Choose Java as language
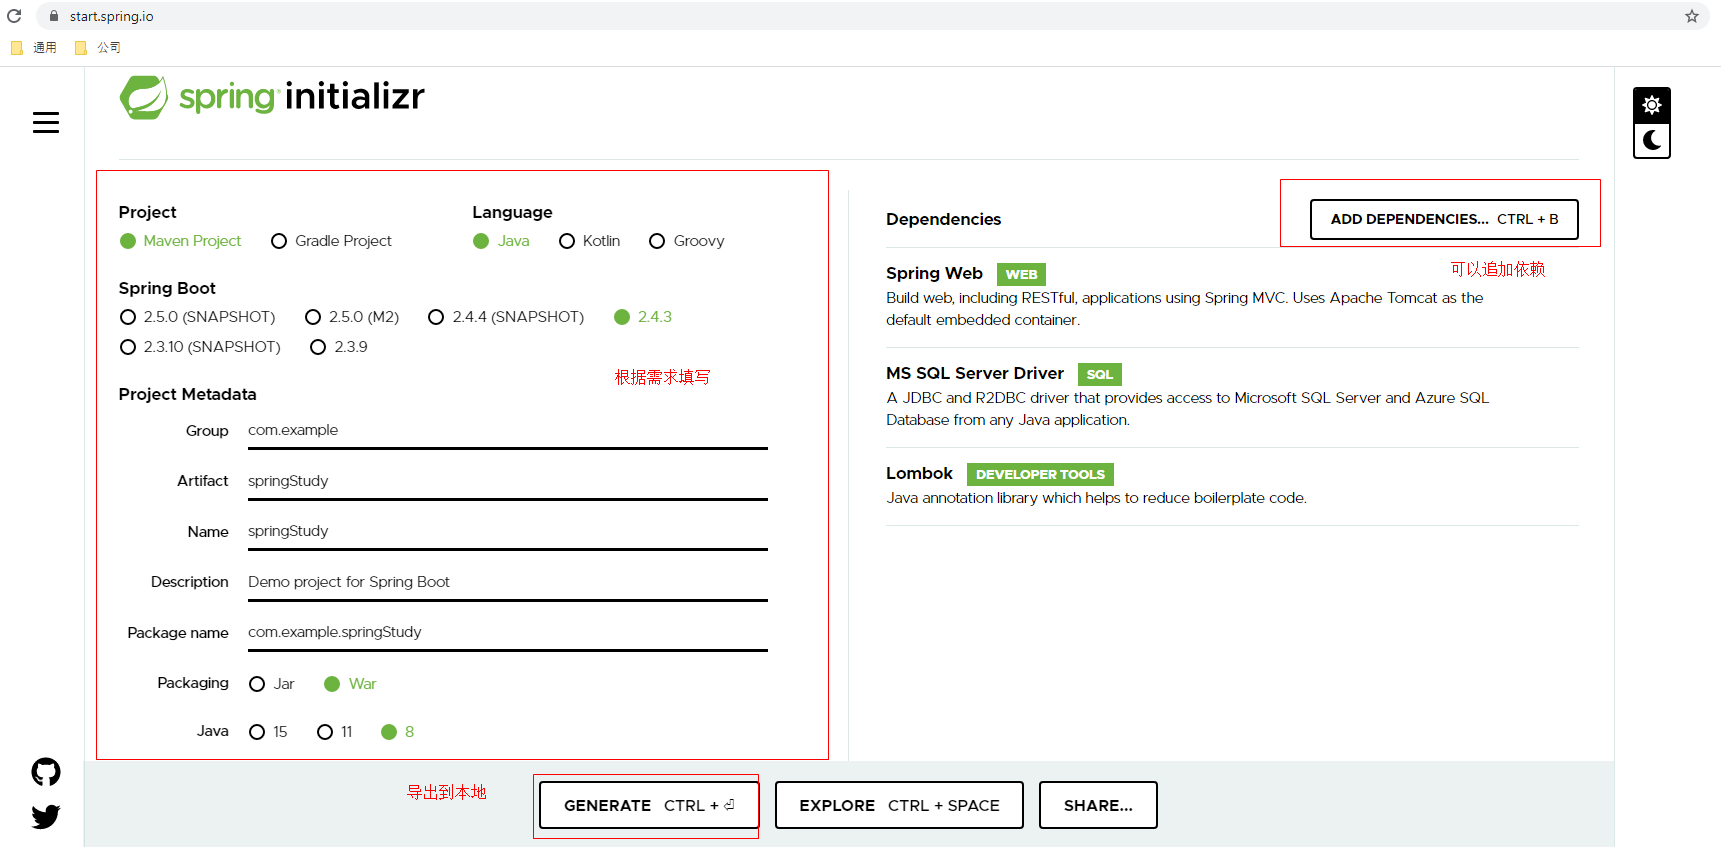 (502, 241)
